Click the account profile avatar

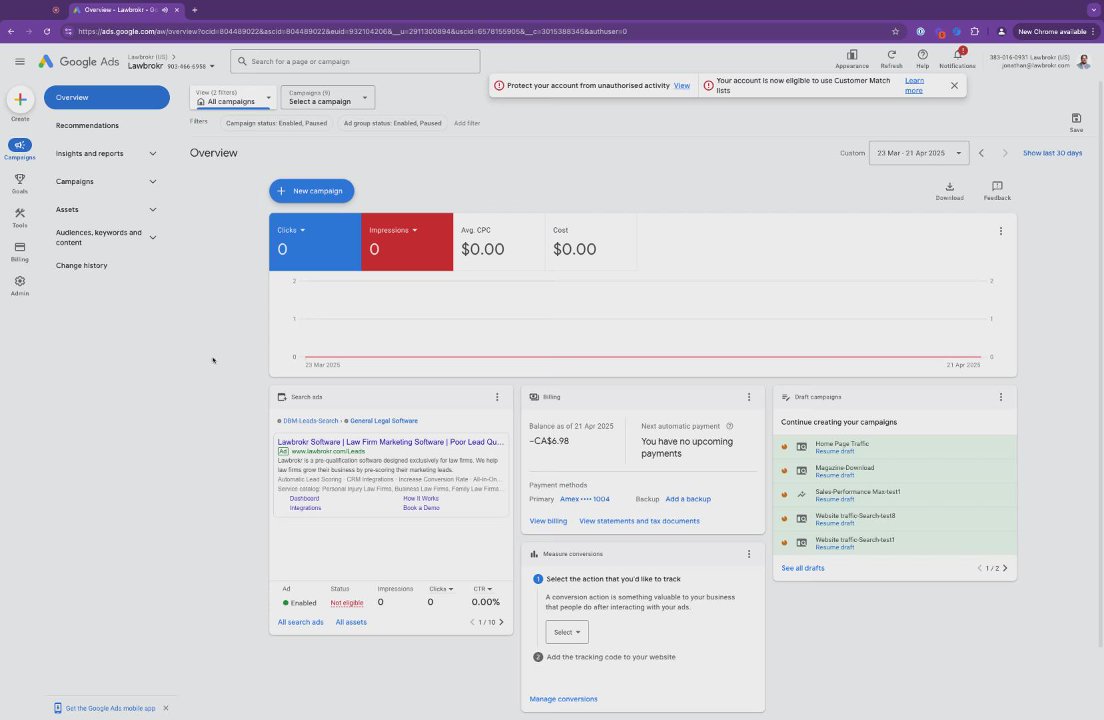[x=1084, y=62]
